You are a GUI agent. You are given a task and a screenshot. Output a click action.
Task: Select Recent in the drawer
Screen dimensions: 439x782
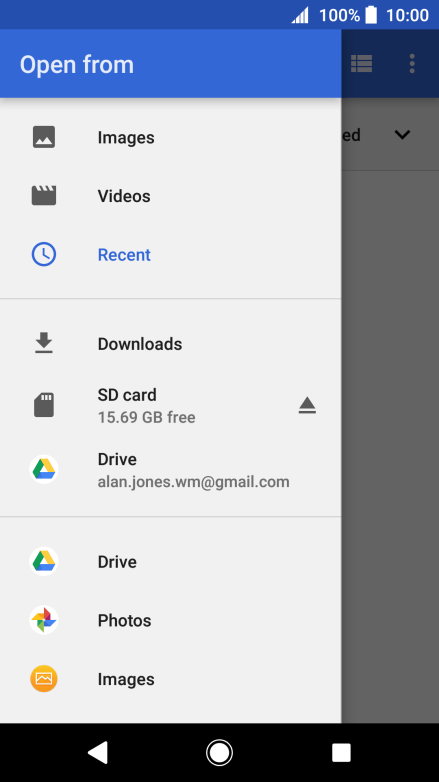tap(171, 254)
